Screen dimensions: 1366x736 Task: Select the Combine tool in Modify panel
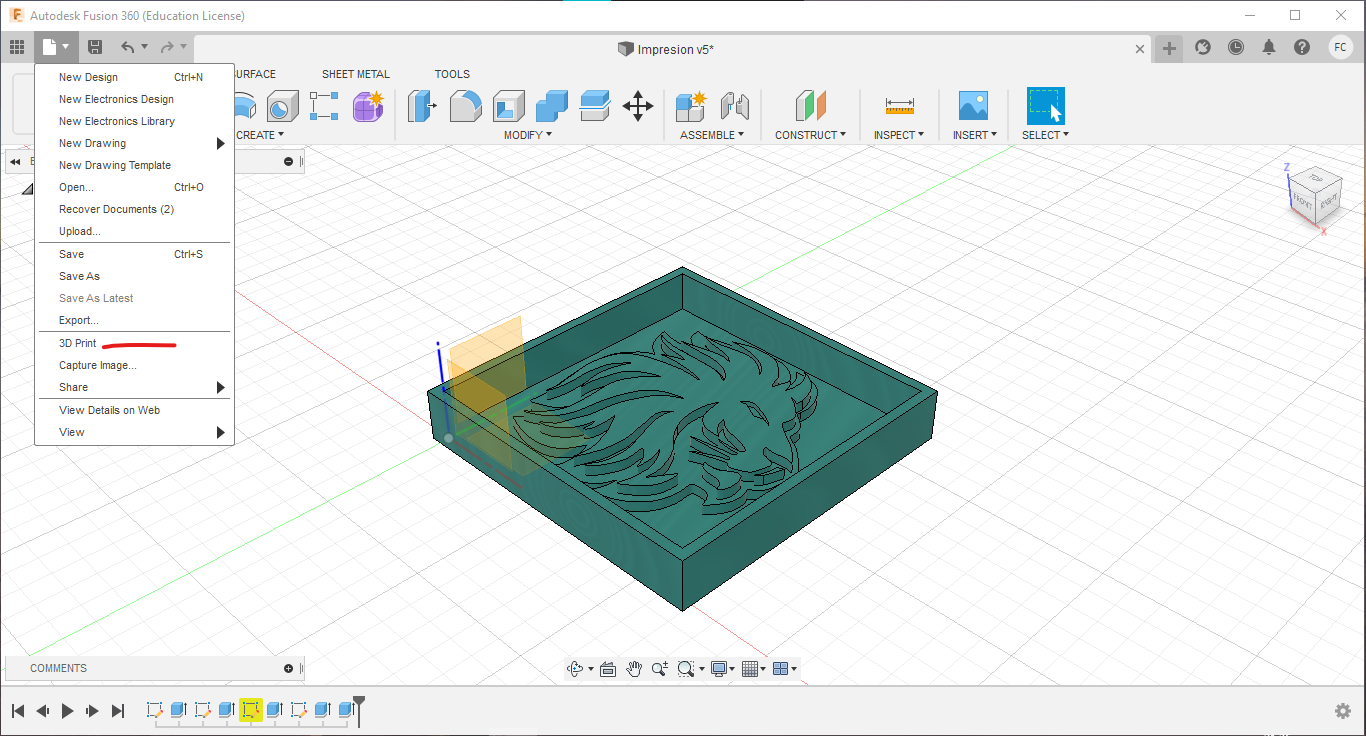click(552, 105)
